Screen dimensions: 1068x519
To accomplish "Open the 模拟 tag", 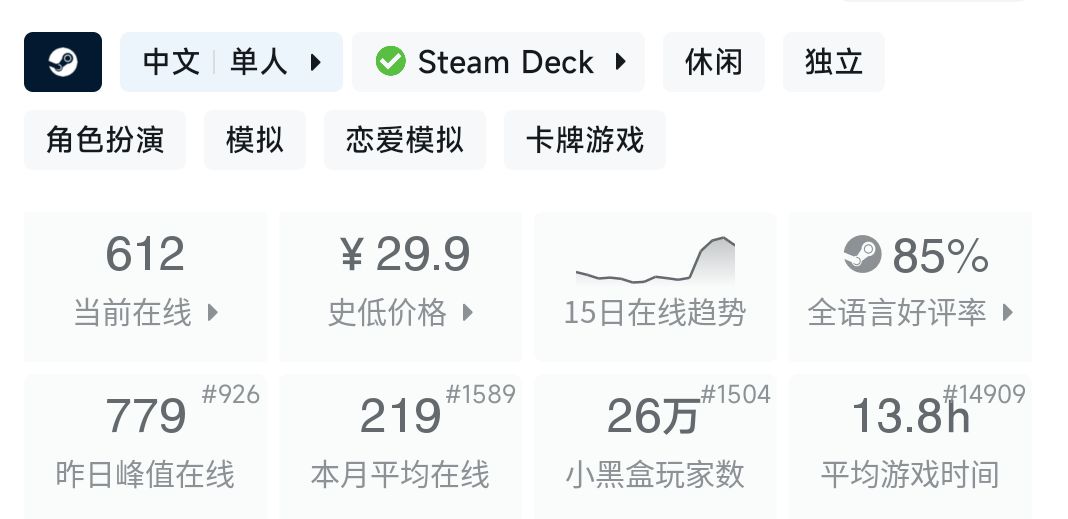I will coord(255,140).
